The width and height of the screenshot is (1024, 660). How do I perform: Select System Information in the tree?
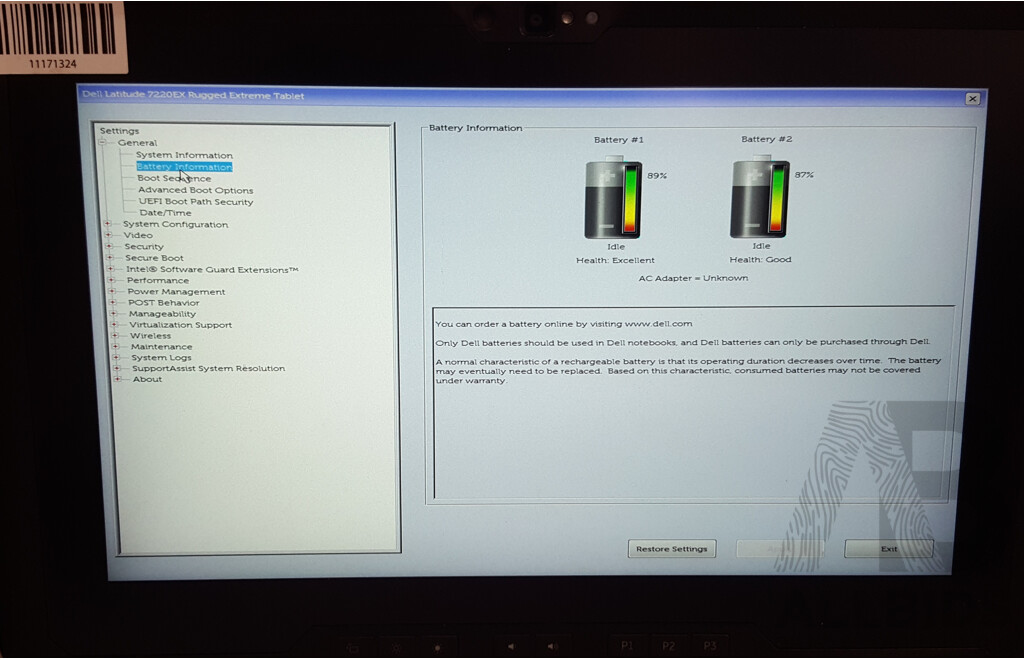[184, 155]
